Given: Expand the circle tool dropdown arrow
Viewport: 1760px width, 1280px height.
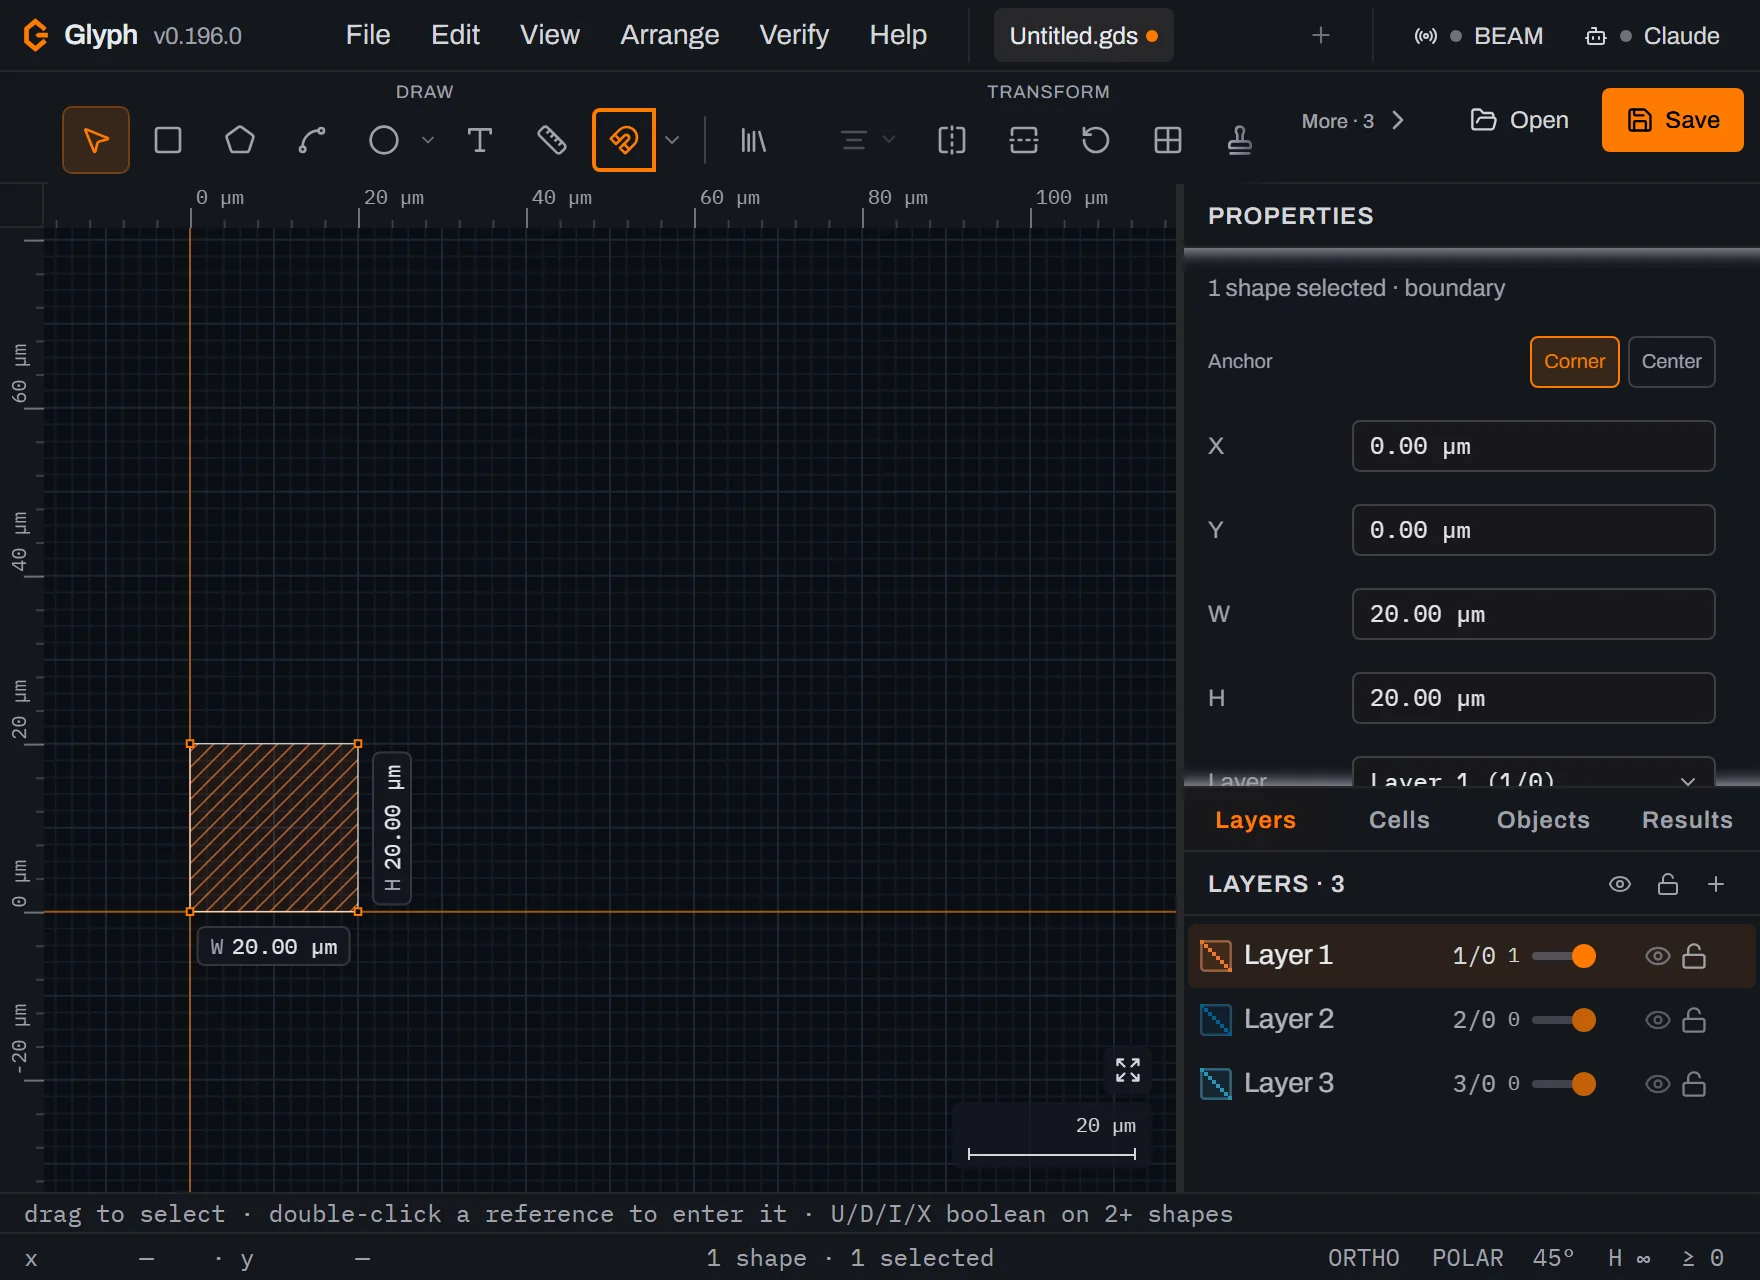Looking at the screenshot, I should [x=428, y=140].
